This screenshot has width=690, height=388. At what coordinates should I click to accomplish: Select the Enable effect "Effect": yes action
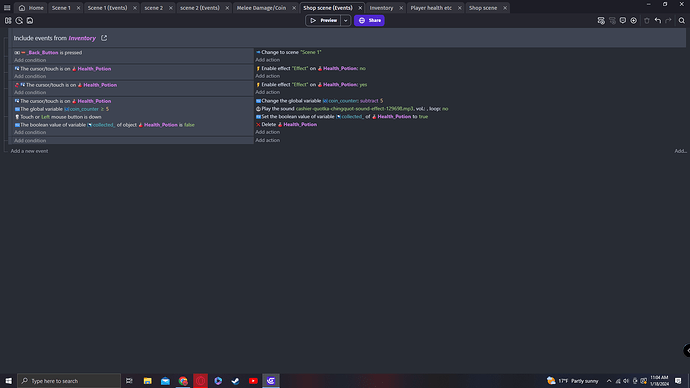tap(312, 84)
